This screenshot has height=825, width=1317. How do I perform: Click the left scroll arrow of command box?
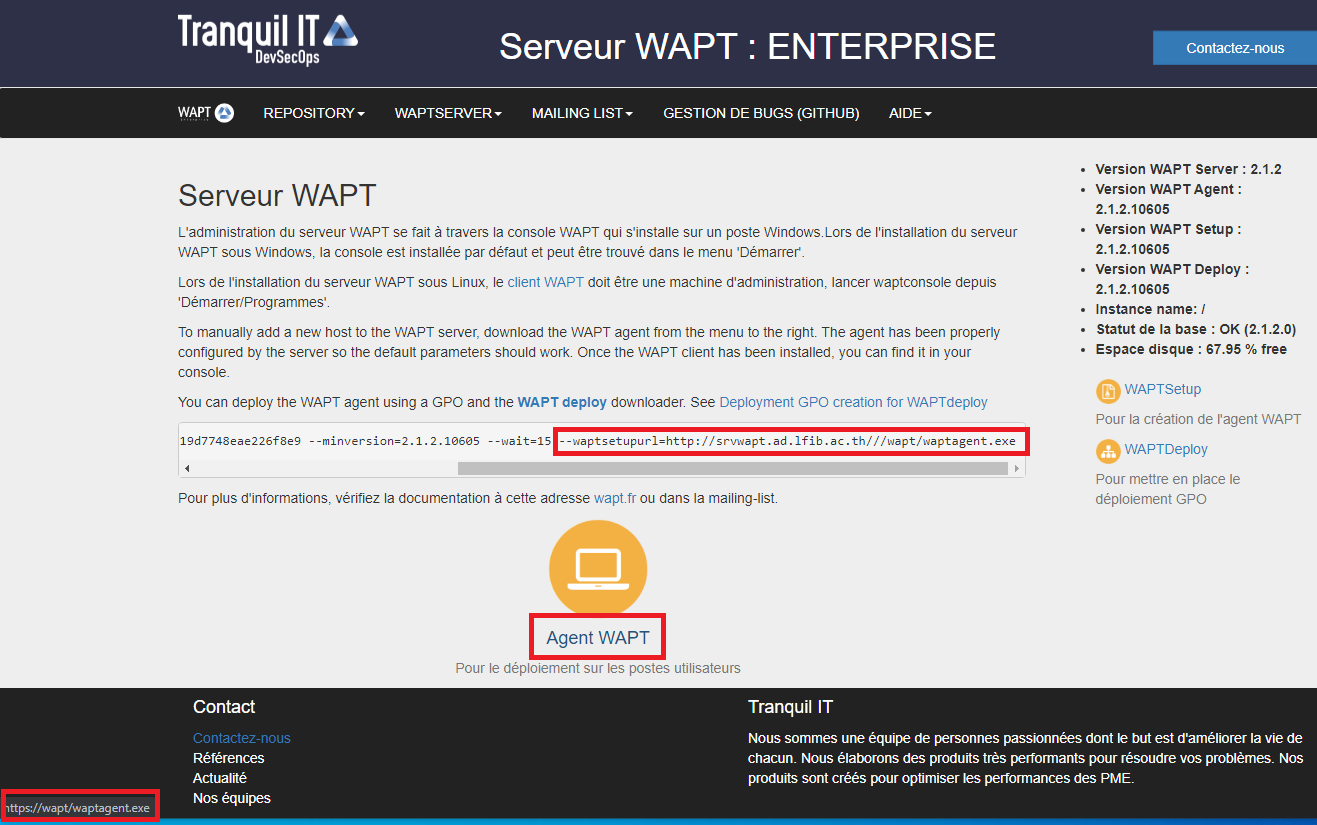(x=187, y=468)
